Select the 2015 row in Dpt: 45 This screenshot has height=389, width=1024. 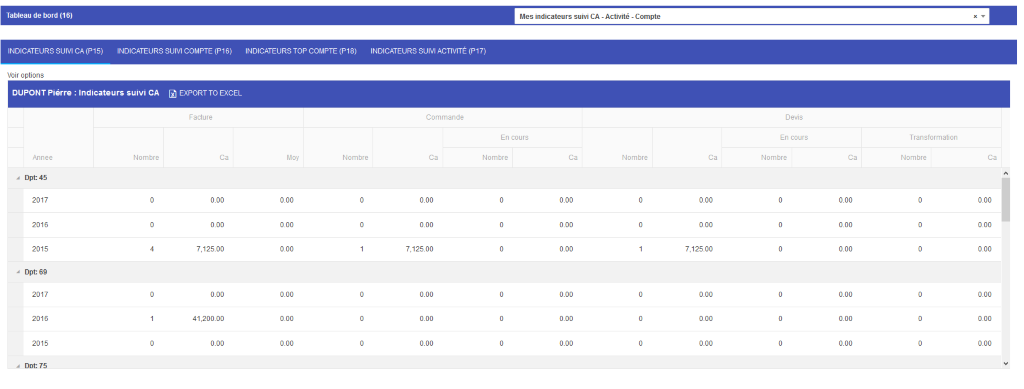coord(504,249)
